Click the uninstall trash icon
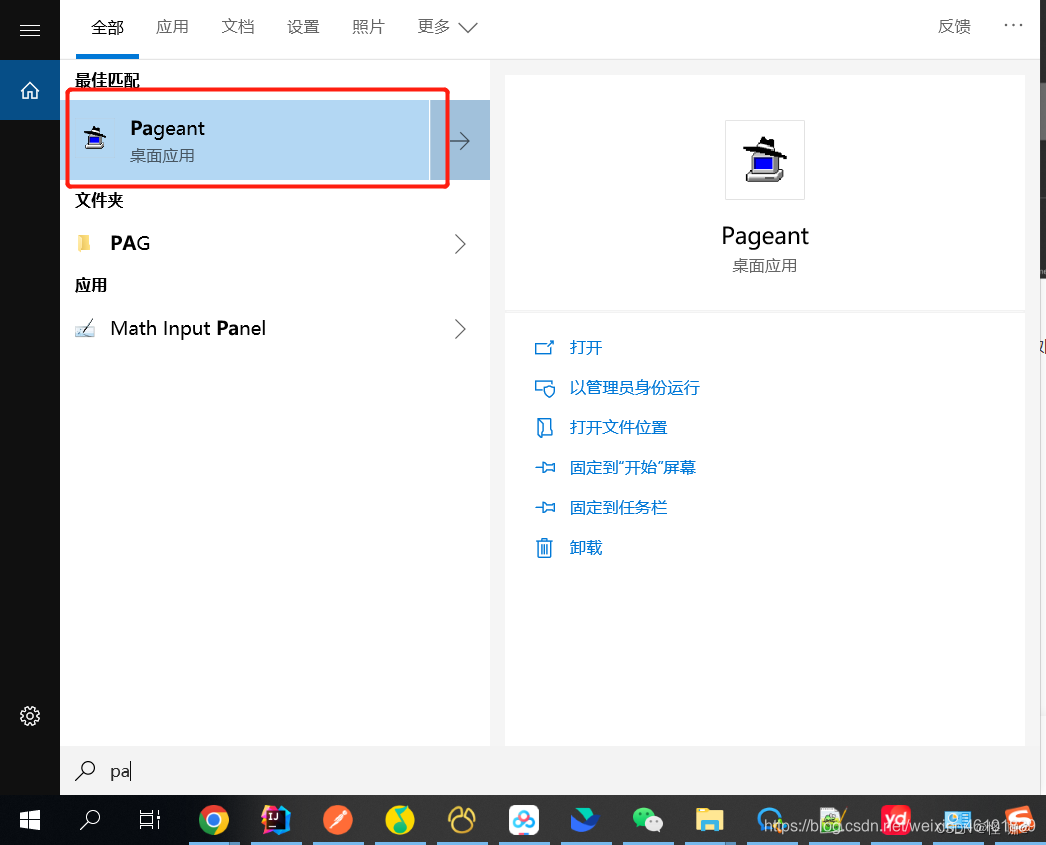 click(544, 548)
